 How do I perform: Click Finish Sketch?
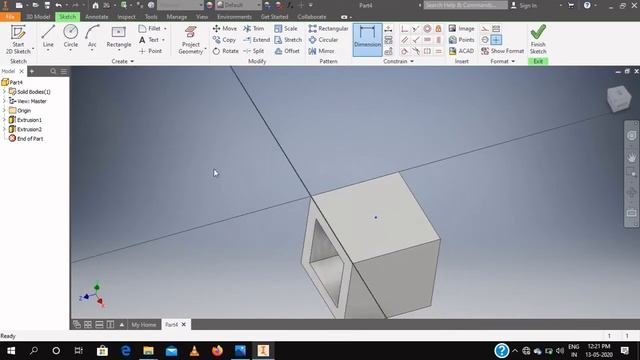click(538, 40)
